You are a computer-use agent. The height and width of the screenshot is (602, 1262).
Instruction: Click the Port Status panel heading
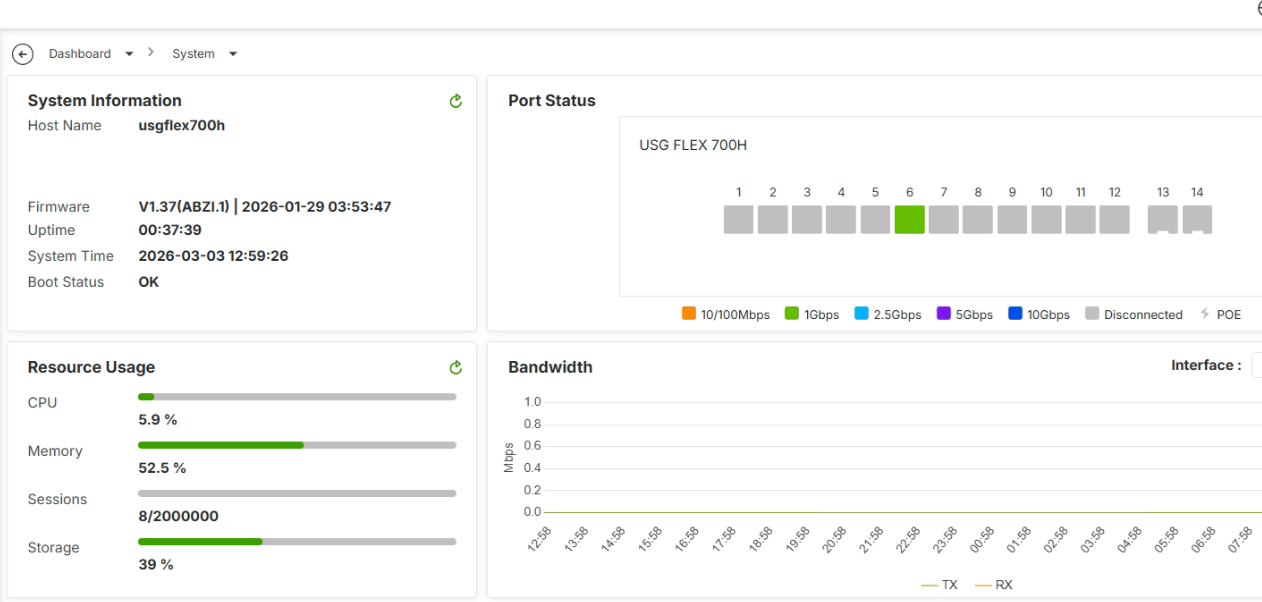click(x=552, y=101)
